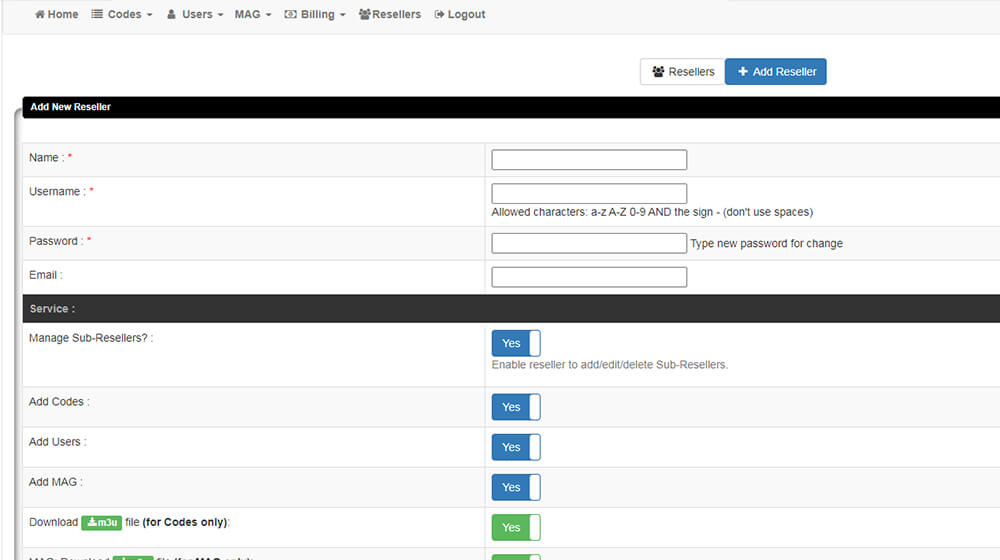This screenshot has height=560, width=1000.
Task: Open the Resellers list button
Action: [682, 72]
